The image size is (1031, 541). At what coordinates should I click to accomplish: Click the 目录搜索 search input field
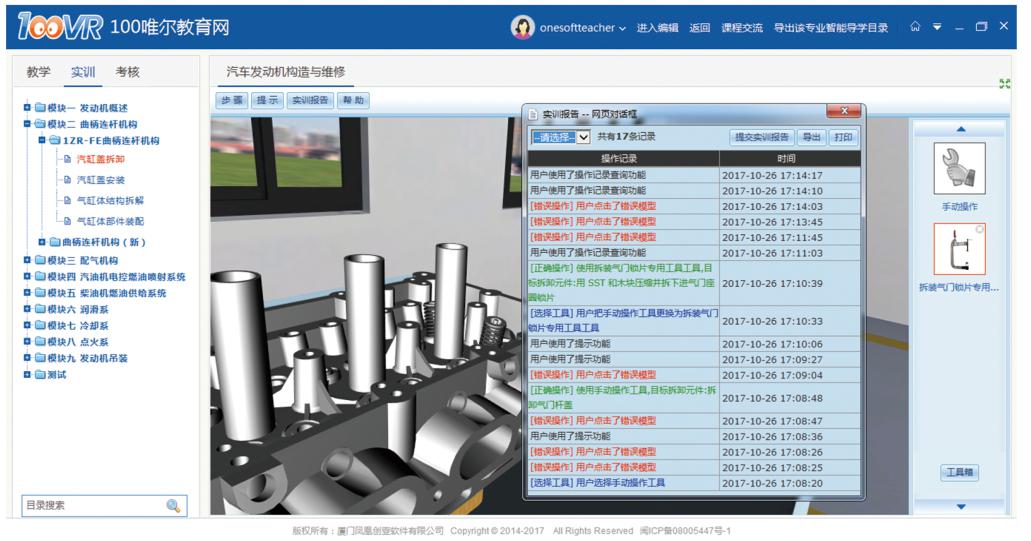coord(92,506)
